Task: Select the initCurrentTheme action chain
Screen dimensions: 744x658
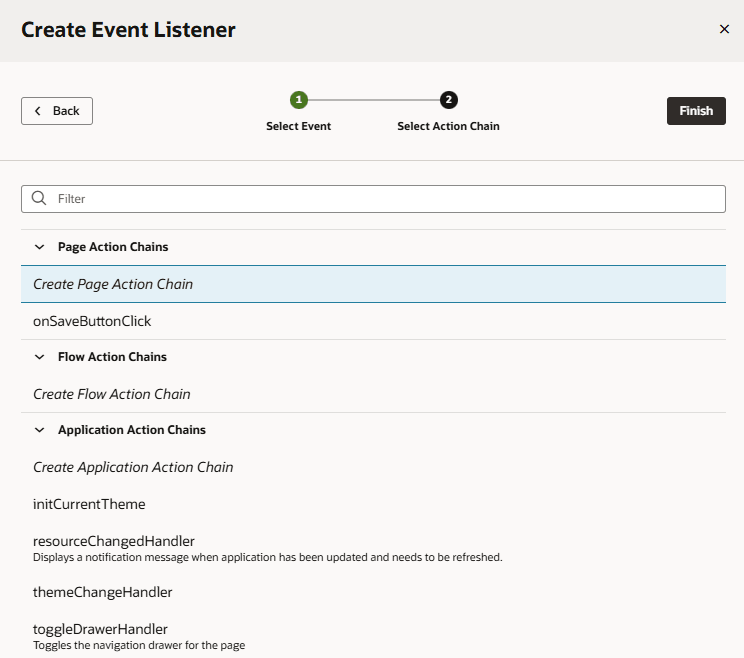Action: click(x=373, y=504)
